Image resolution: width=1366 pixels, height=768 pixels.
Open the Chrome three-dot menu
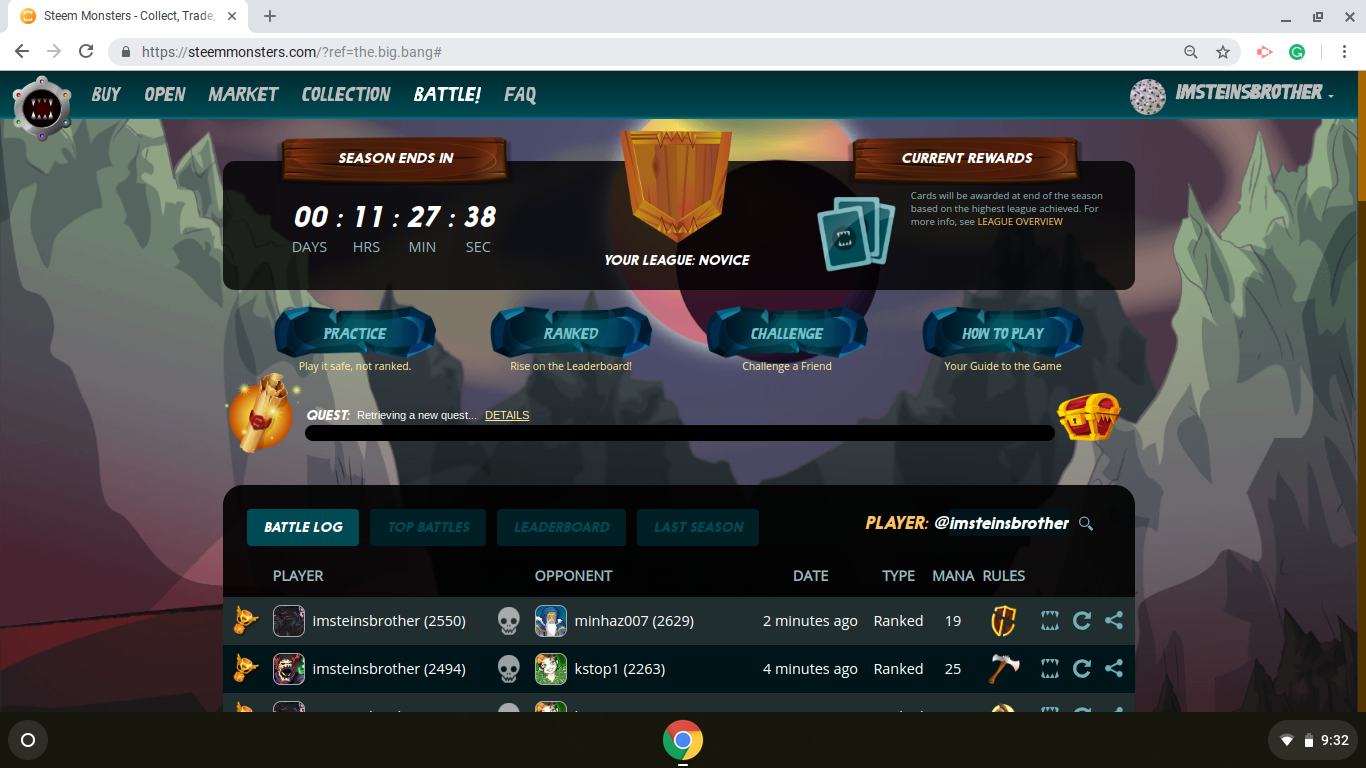pyautogui.click(x=1343, y=52)
